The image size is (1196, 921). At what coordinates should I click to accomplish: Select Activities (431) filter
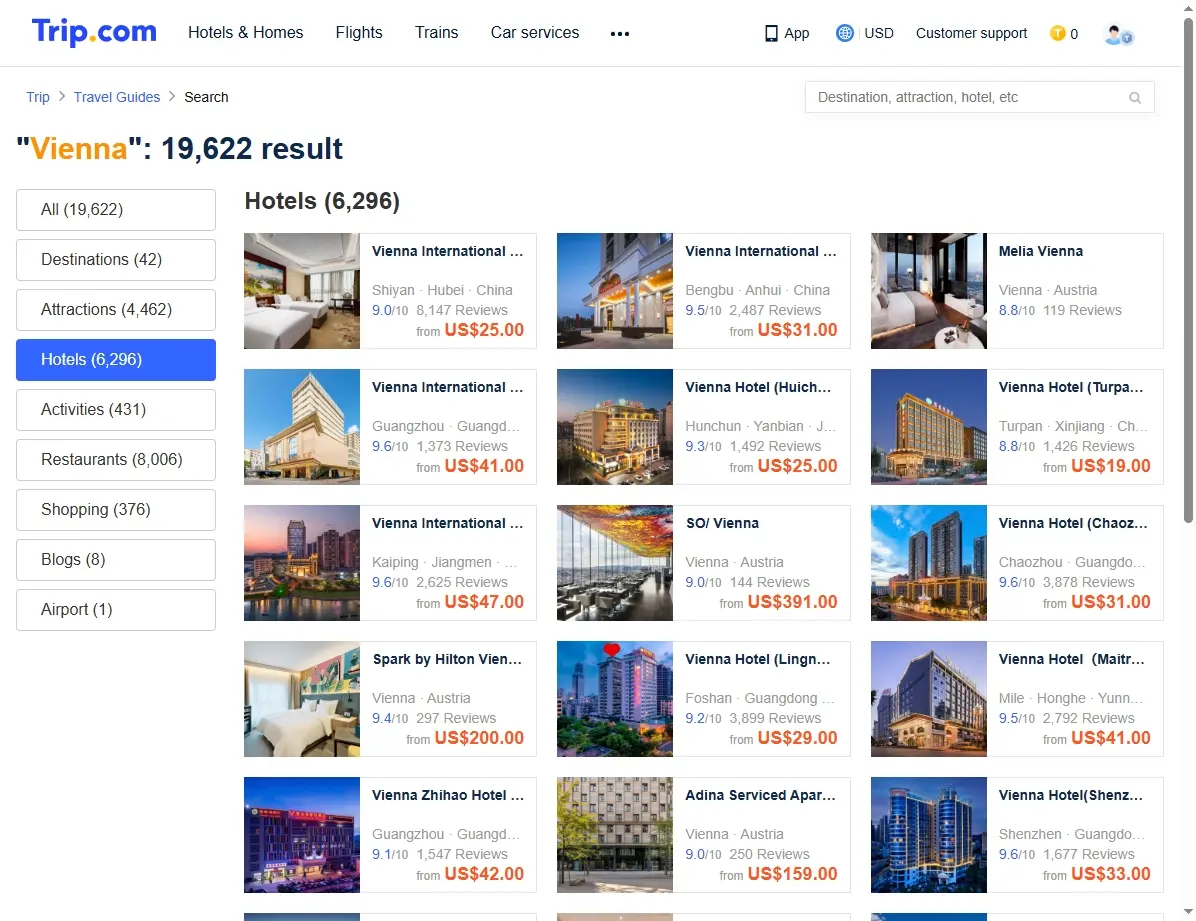point(116,410)
